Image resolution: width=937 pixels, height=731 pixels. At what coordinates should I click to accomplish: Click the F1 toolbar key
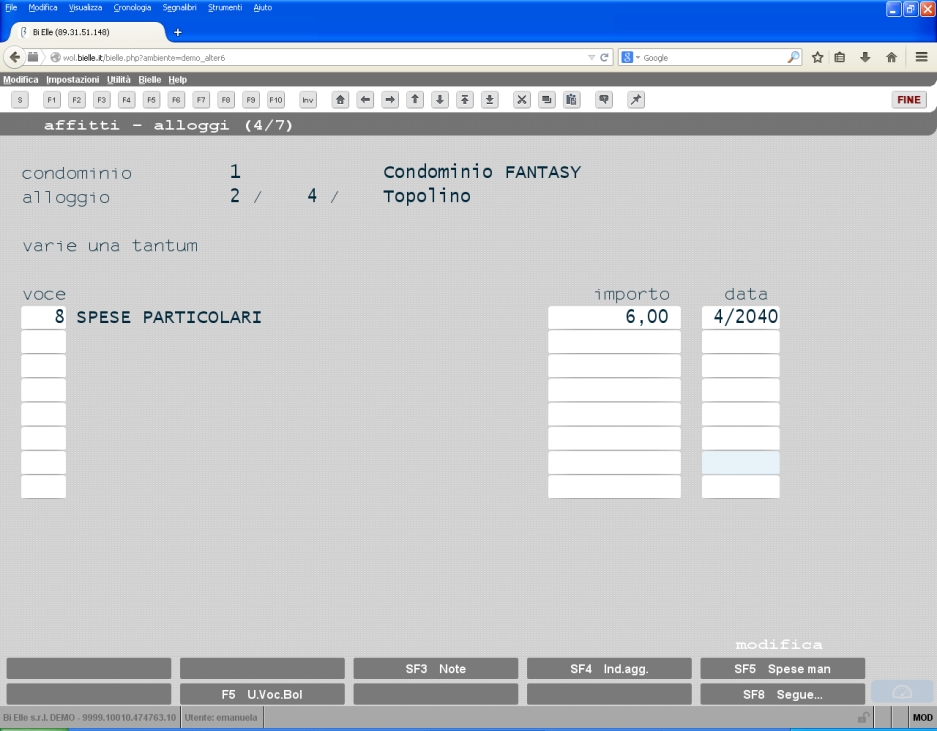[51, 100]
